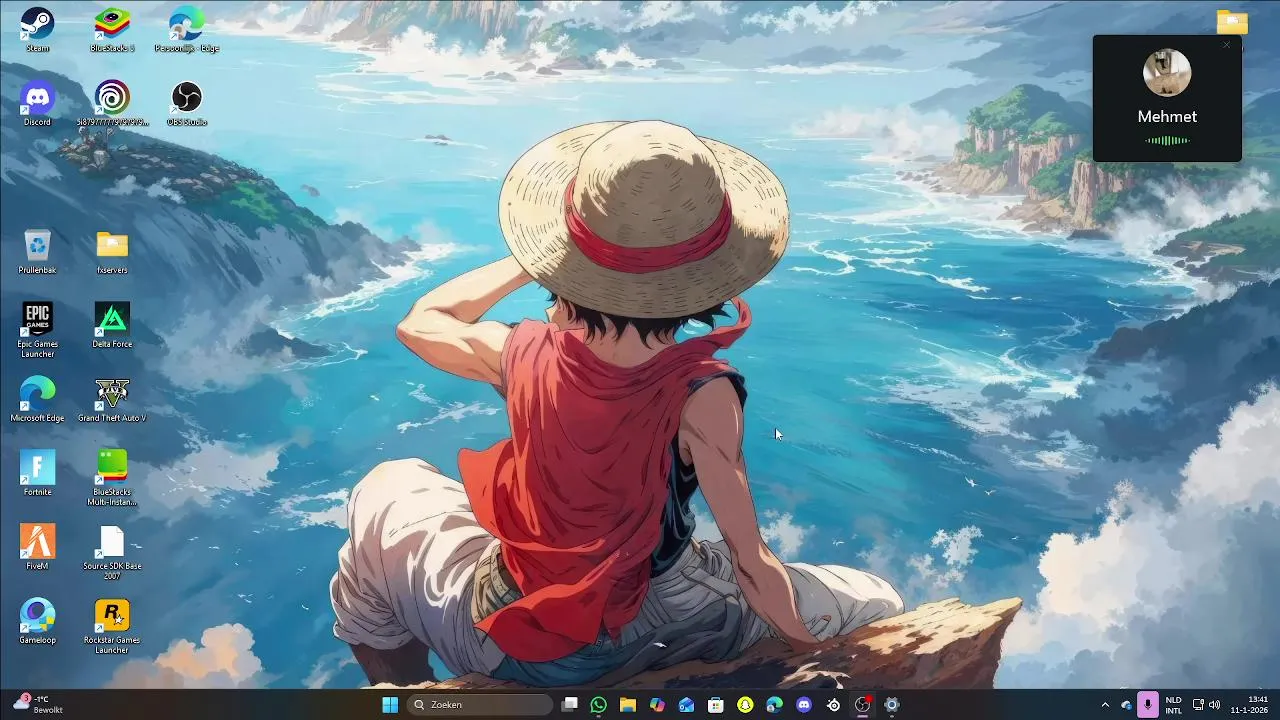
Task: Switch the NLD INTL input language
Action: (x=1173, y=705)
